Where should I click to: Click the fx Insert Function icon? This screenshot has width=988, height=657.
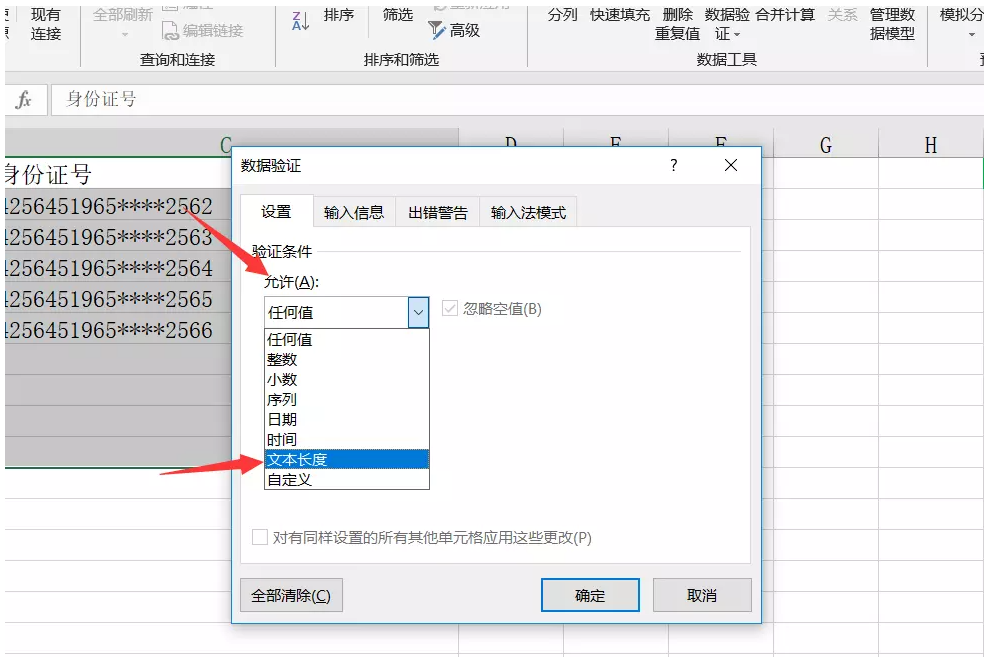[x=26, y=99]
